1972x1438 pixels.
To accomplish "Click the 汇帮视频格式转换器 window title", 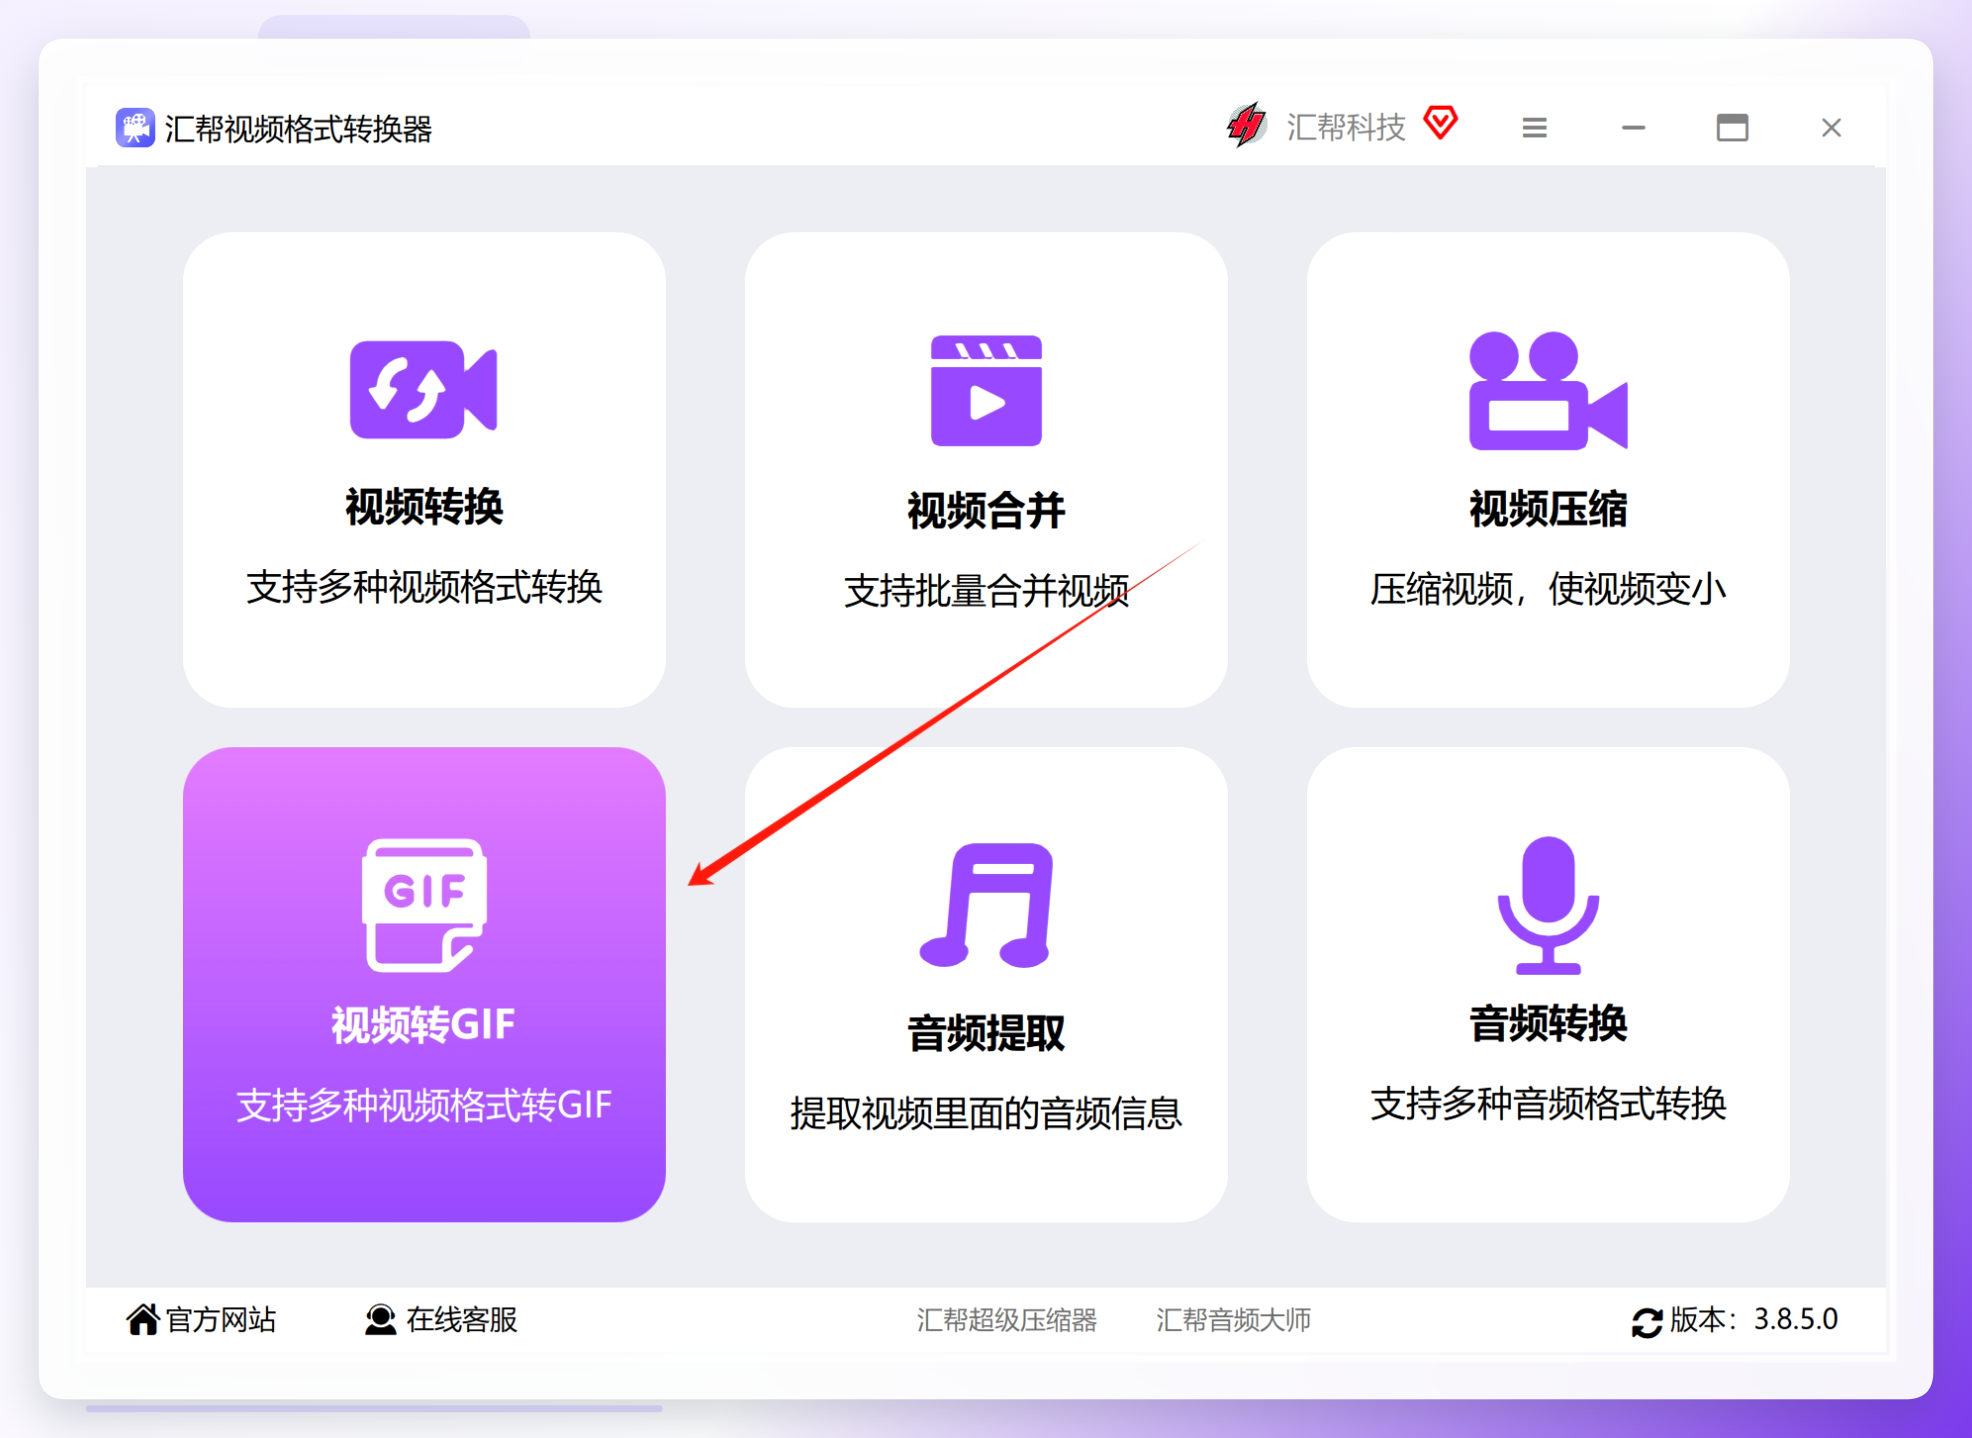I will [x=298, y=129].
